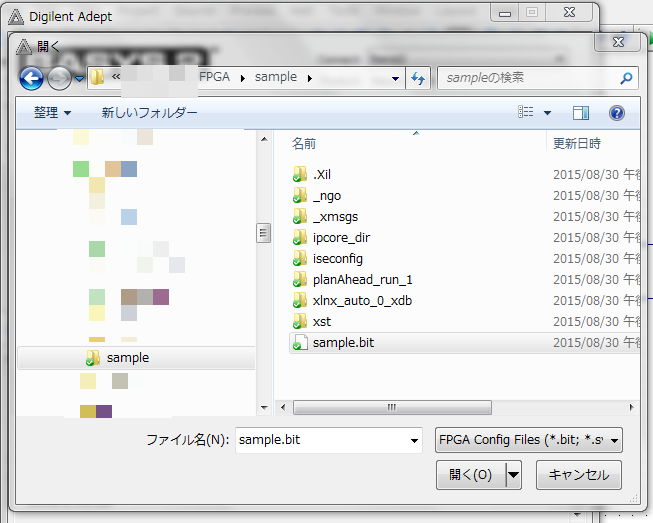Viewport: 653px width, 523px height.
Task: Click the 開く(O) button
Action: point(470,475)
